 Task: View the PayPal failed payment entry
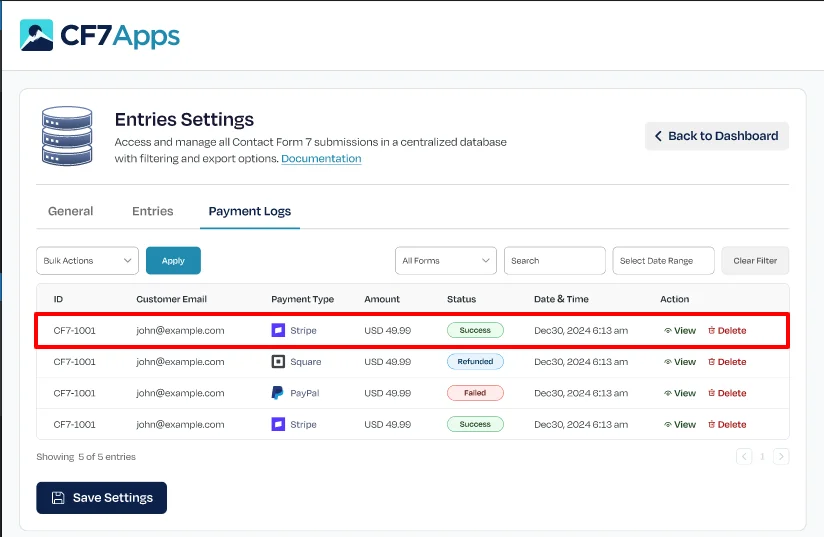coord(679,393)
